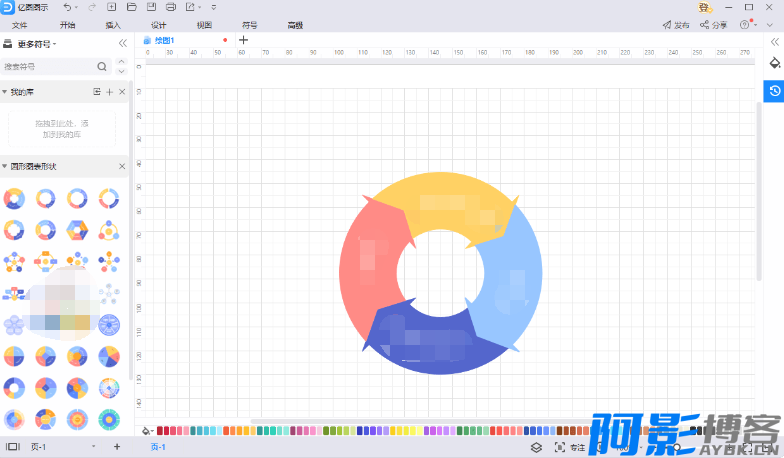Select the 绘图1 document tab
Viewport: 784px width, 458px height.
click(x=164, y=40)
